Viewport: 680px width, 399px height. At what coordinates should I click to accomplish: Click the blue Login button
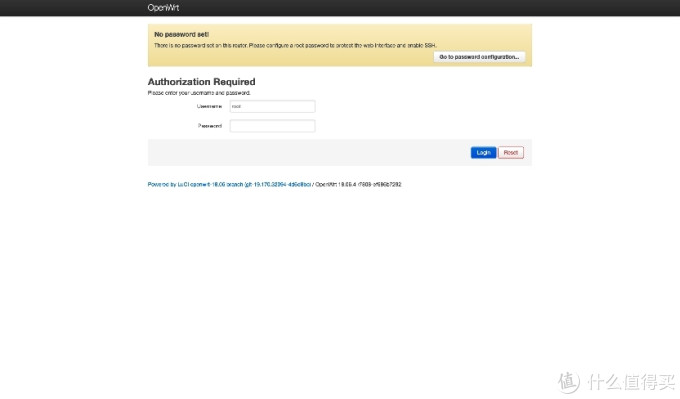[483, 153]
